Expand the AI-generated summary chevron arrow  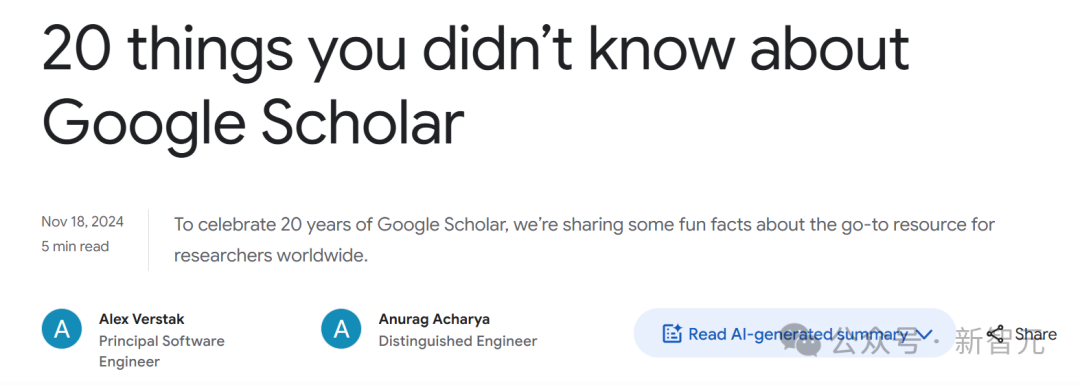[925, 335]
